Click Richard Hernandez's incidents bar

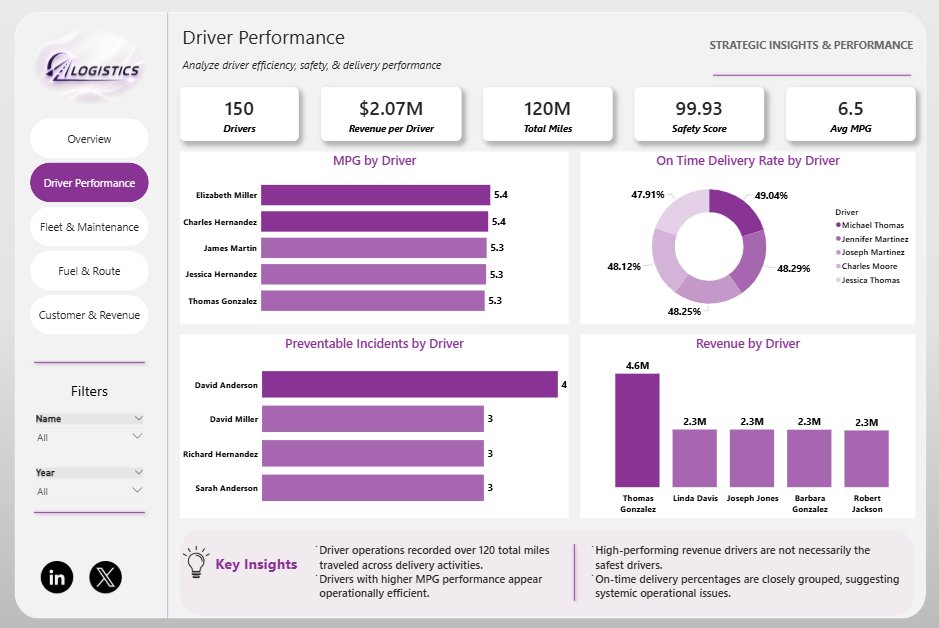[x=372, y=453]
